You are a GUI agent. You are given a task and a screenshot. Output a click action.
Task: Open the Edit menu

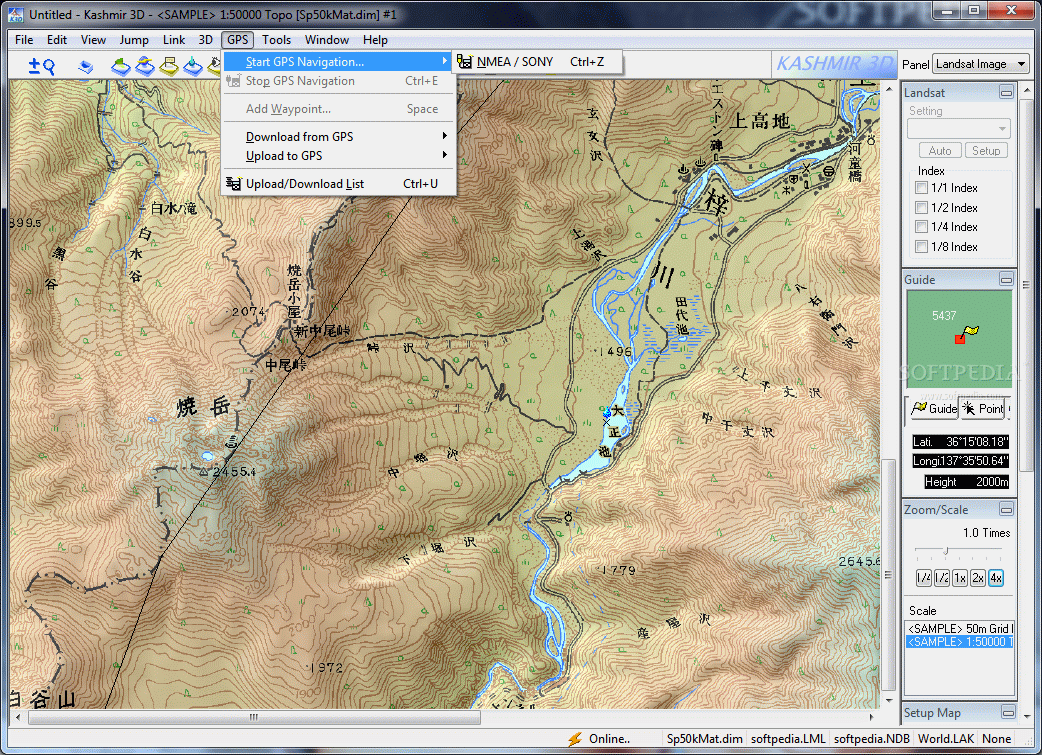[56, 40]
